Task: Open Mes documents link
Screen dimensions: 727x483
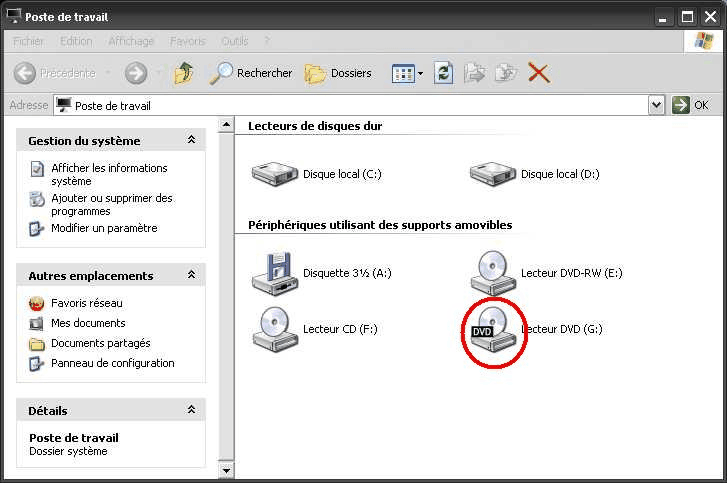Action: (x=88, y=323)
